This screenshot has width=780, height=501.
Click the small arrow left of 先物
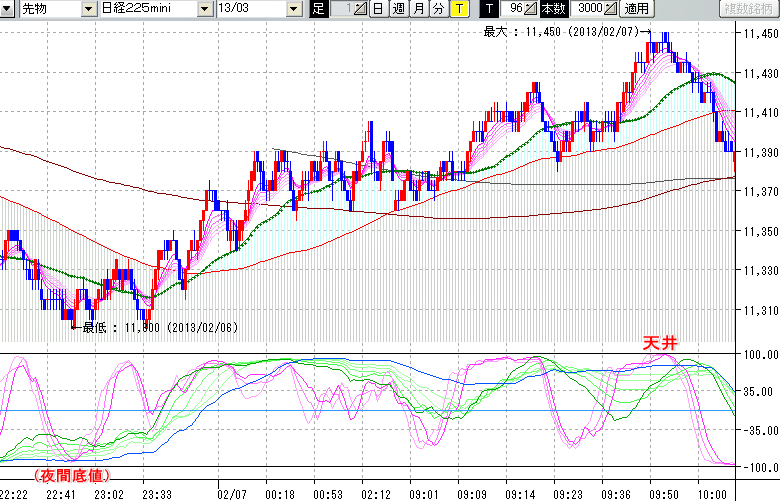tap(9, 9)
